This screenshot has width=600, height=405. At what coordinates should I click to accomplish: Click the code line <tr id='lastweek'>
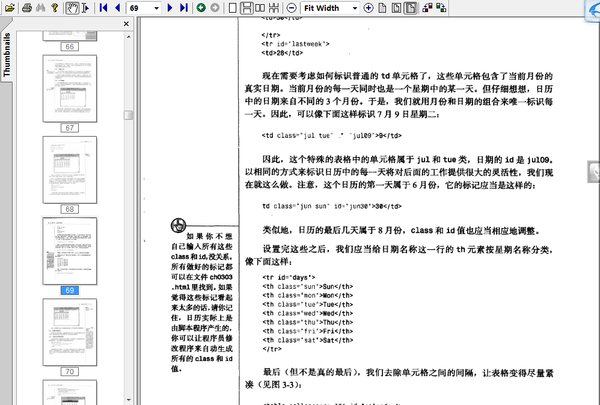click(x=295, y=44)
